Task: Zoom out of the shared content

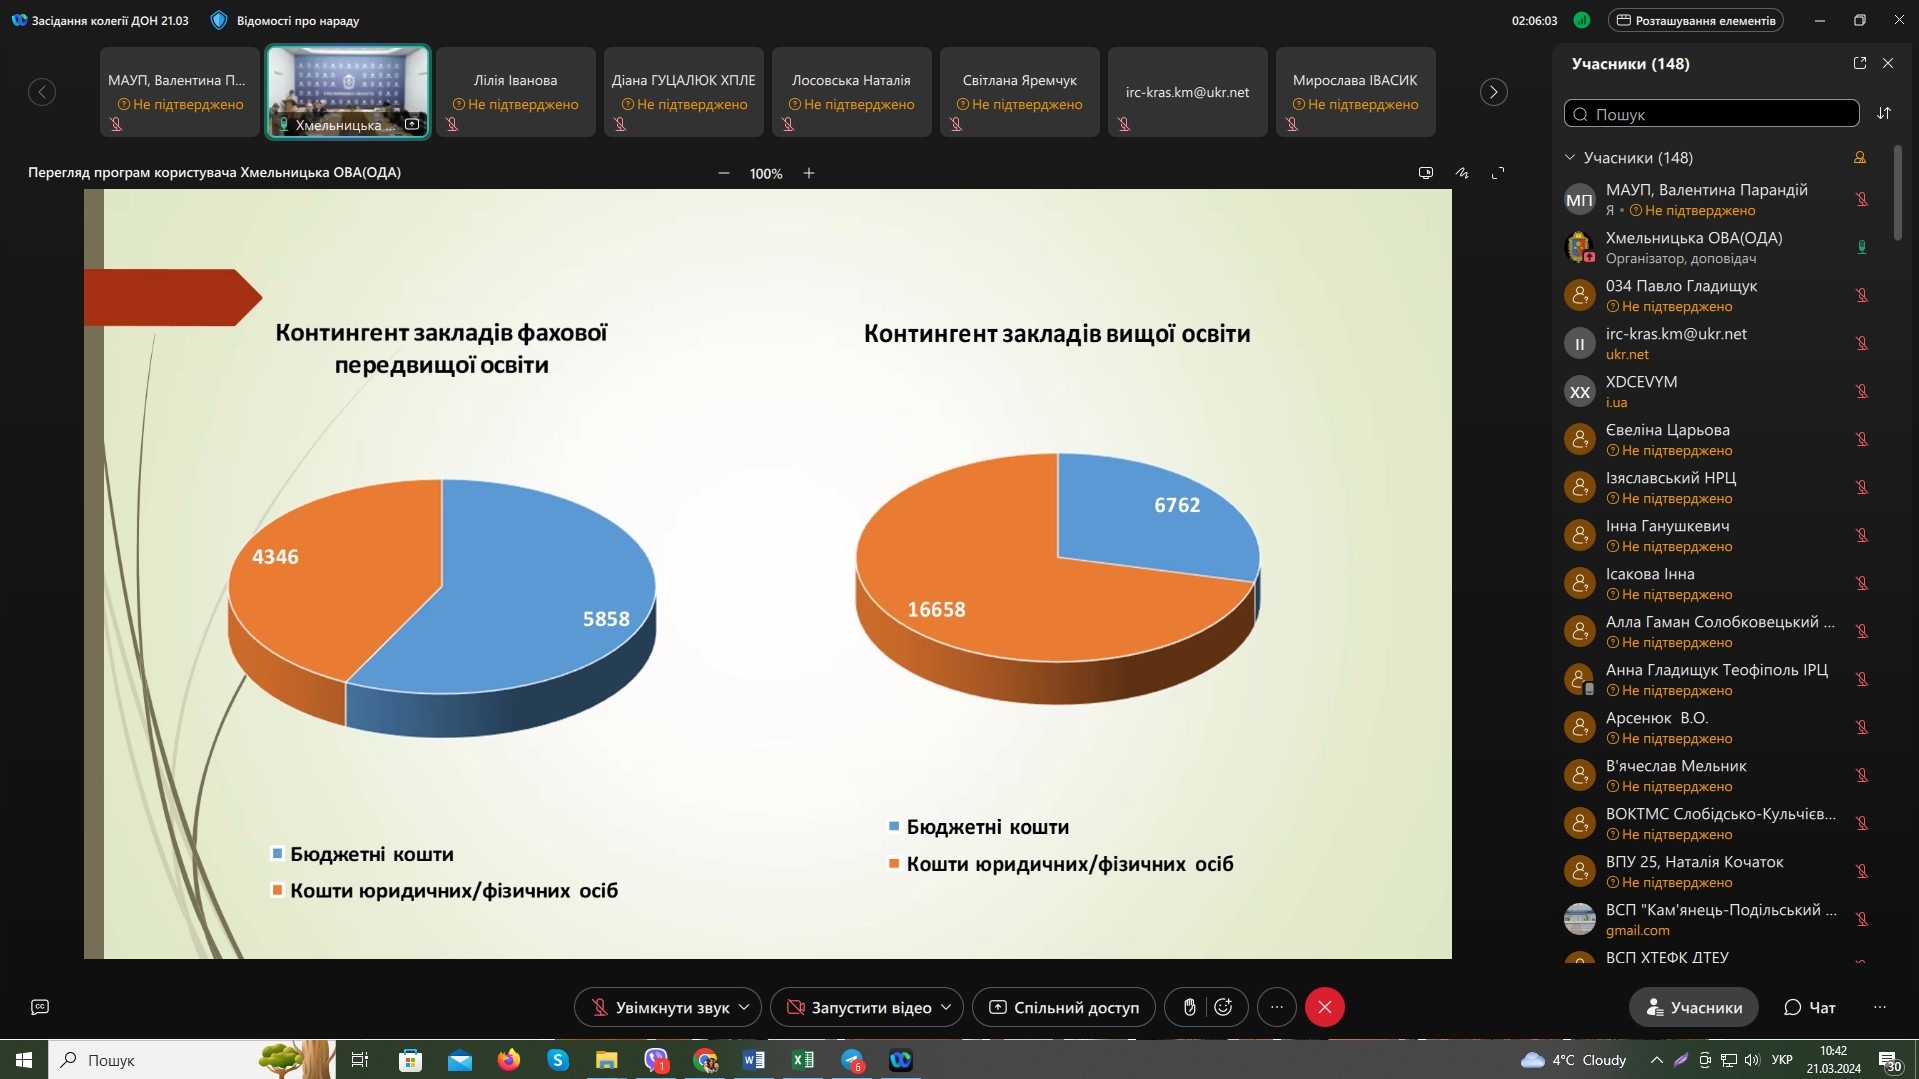Action: point(723,173)
